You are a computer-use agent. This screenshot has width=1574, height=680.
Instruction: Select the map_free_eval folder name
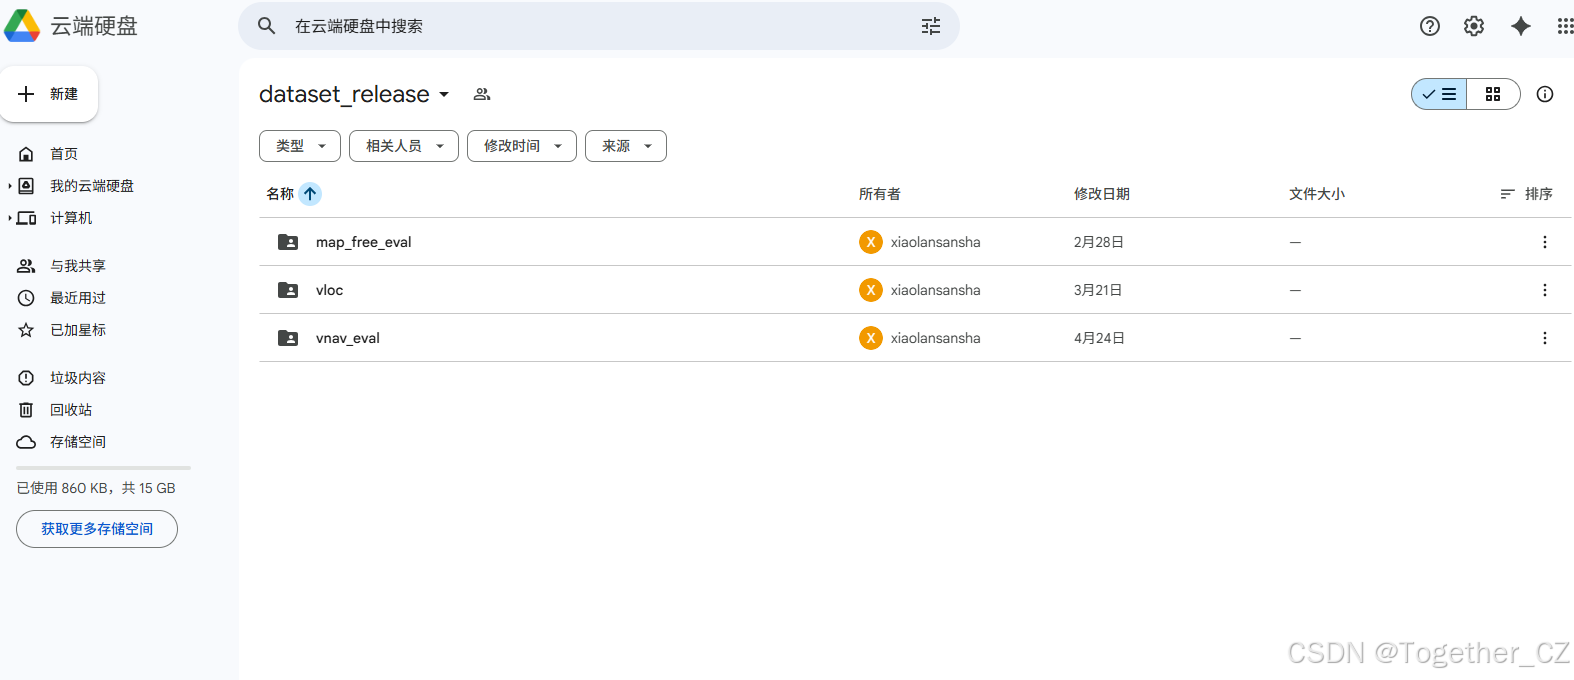pos(364,242)
